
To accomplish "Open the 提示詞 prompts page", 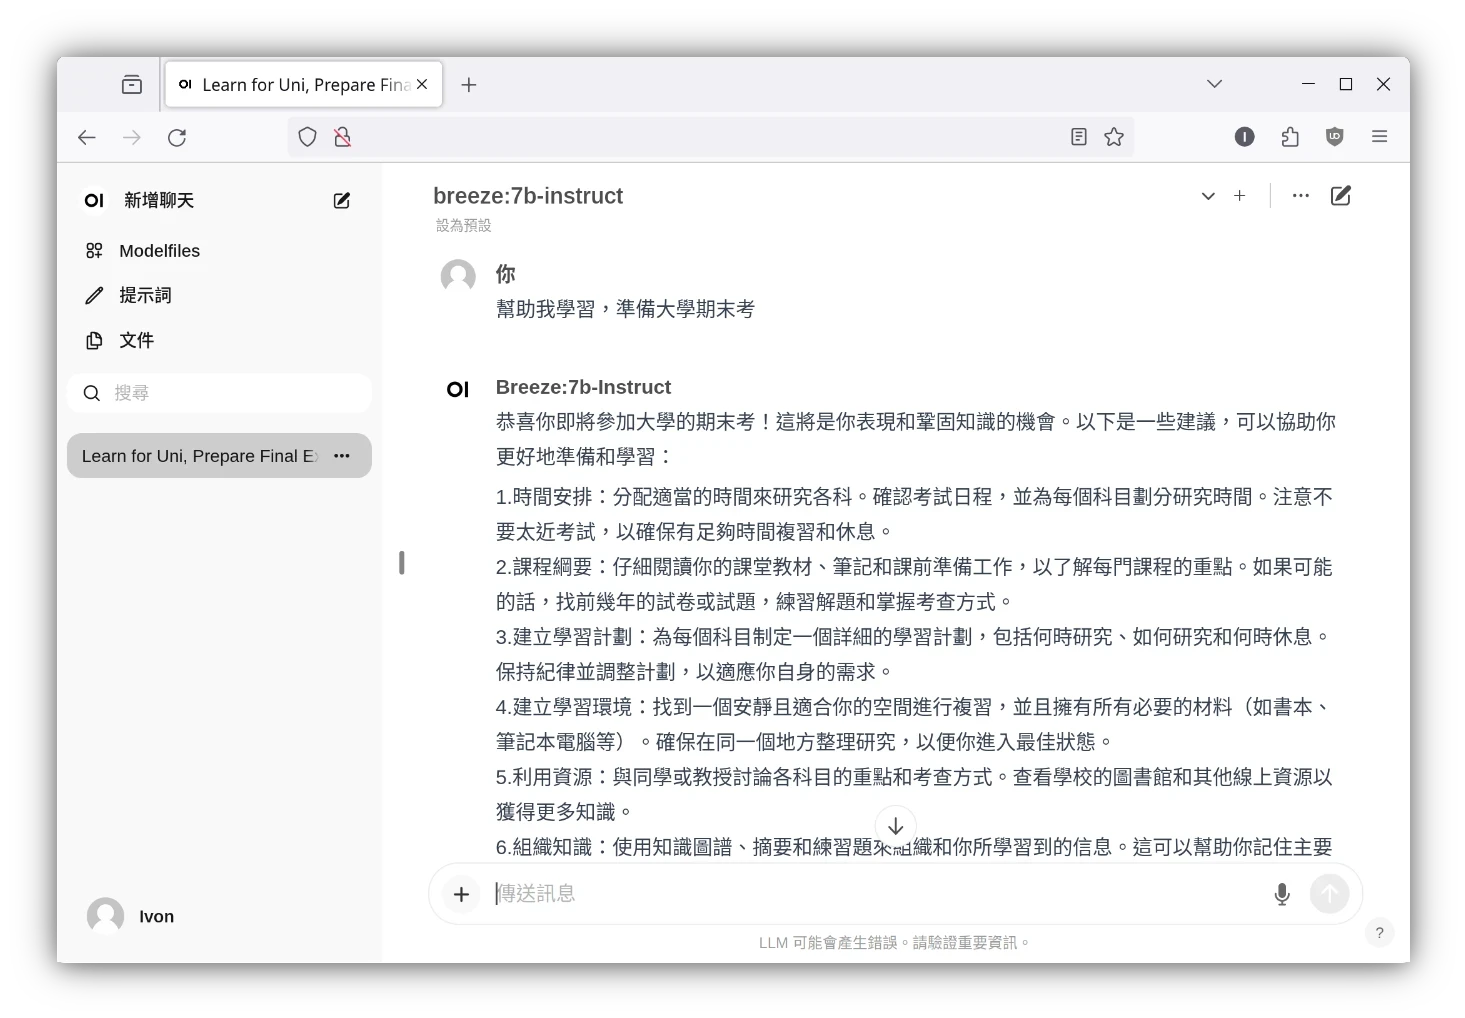I will [145, 295].
